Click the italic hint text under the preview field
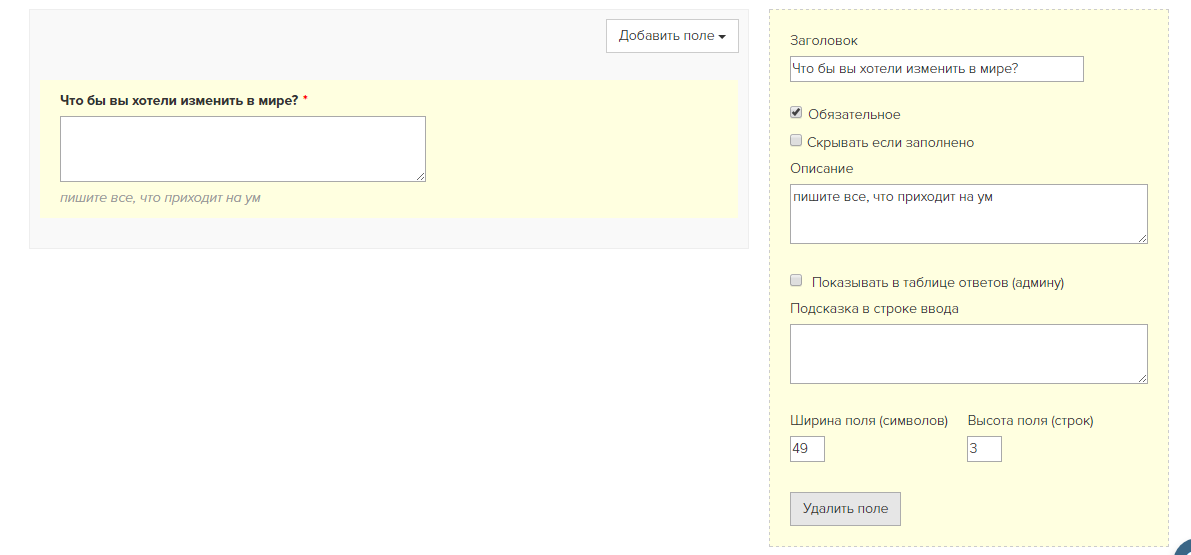 pyautogui.click(x=165, y=198)
